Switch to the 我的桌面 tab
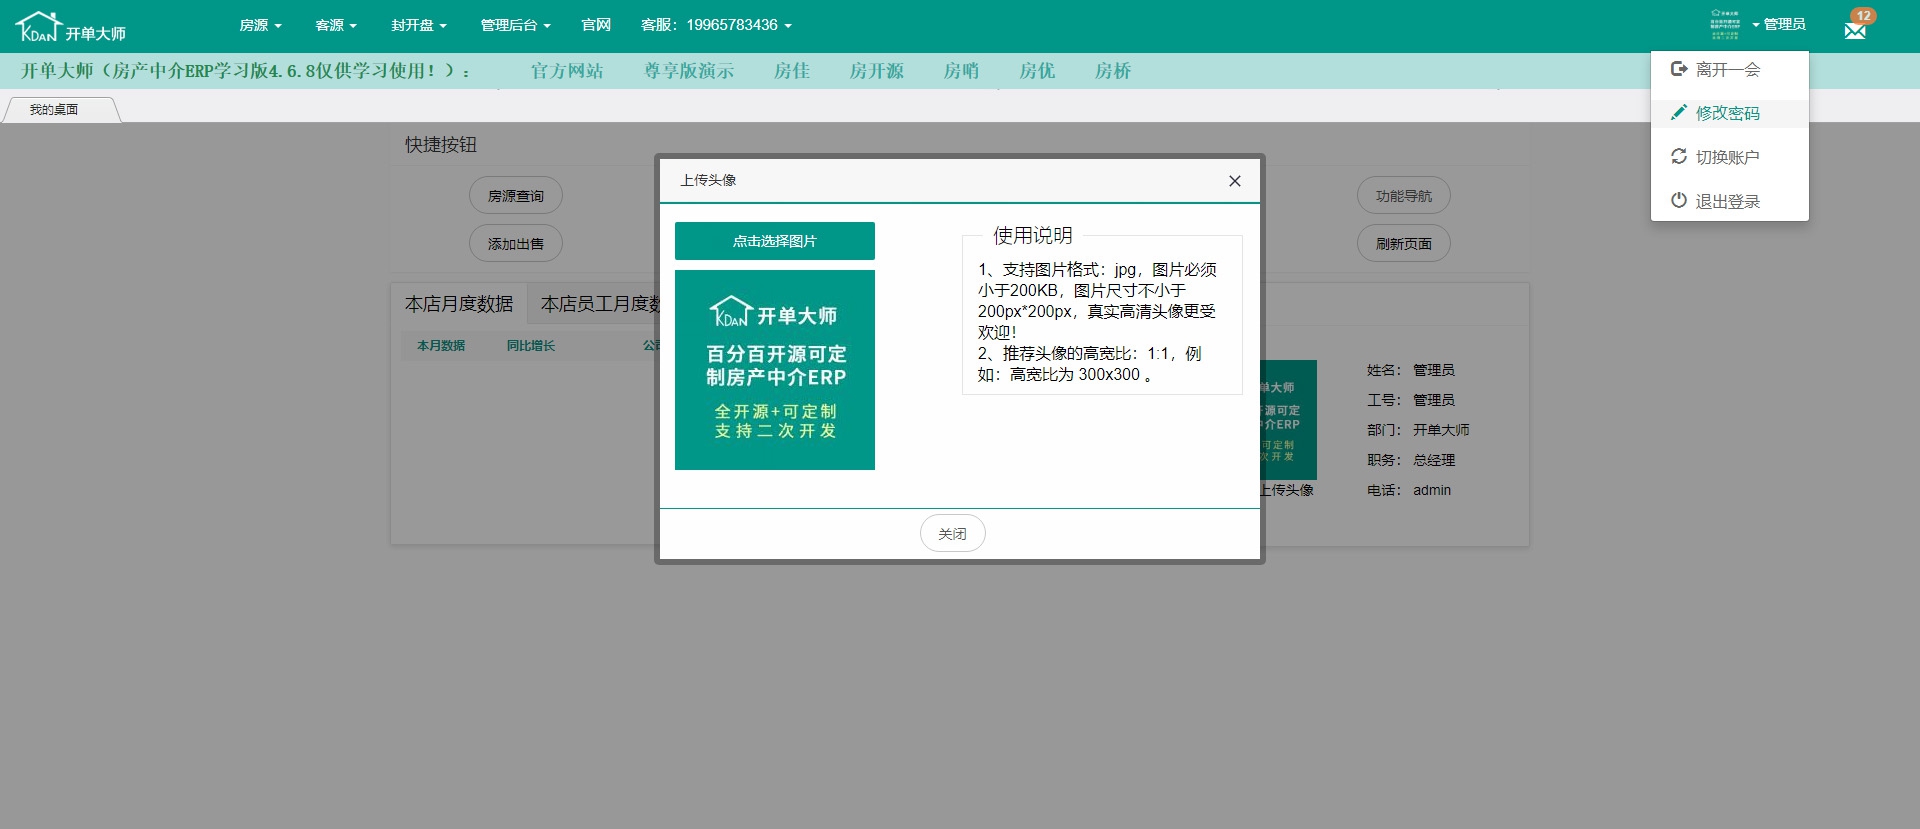This screenshot has height=829, width=1920. pyautogui.click(x=55, y=110)
